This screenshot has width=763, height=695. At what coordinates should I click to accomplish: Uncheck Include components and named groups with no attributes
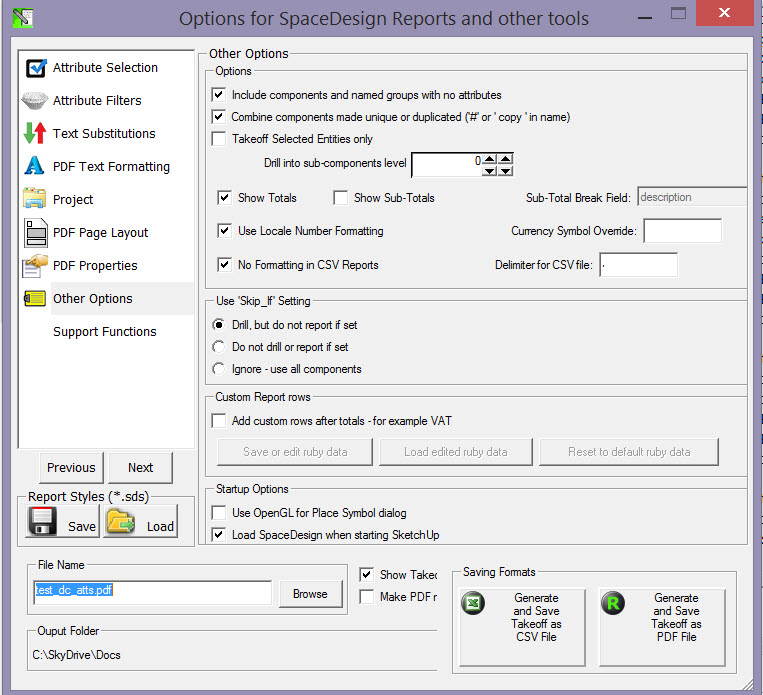tap(218, 94)
